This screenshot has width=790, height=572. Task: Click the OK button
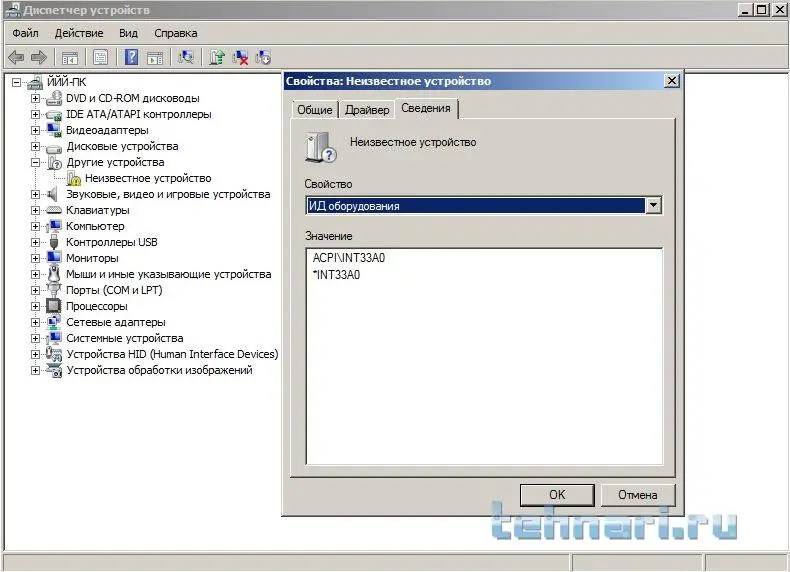[x=557, y=495]
